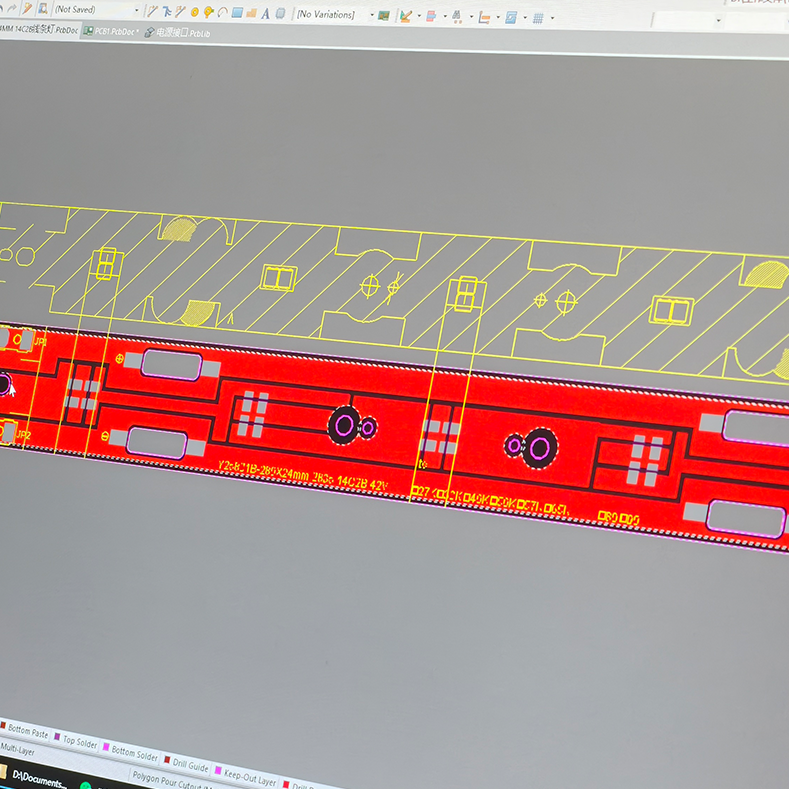789x789 pixels.
Task: Choose the Place Arc tool
Action: click(x=222, y=13)
